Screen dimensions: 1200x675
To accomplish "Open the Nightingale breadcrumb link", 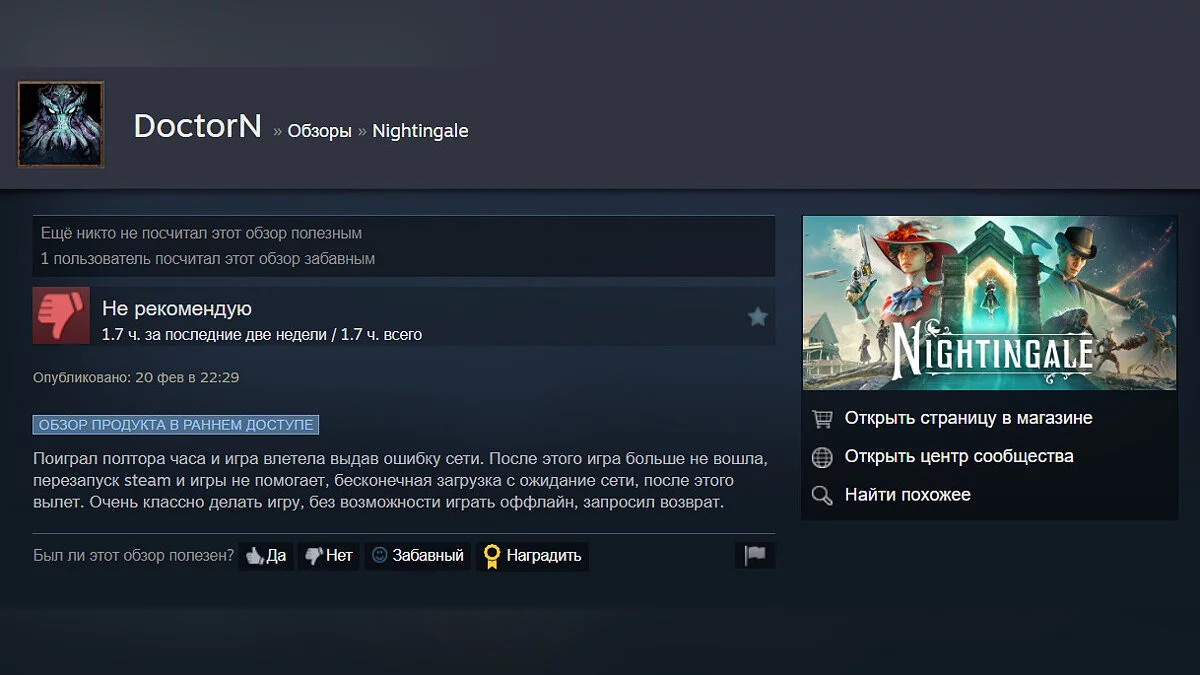I will pyautogui.click(x=420, y=131).
